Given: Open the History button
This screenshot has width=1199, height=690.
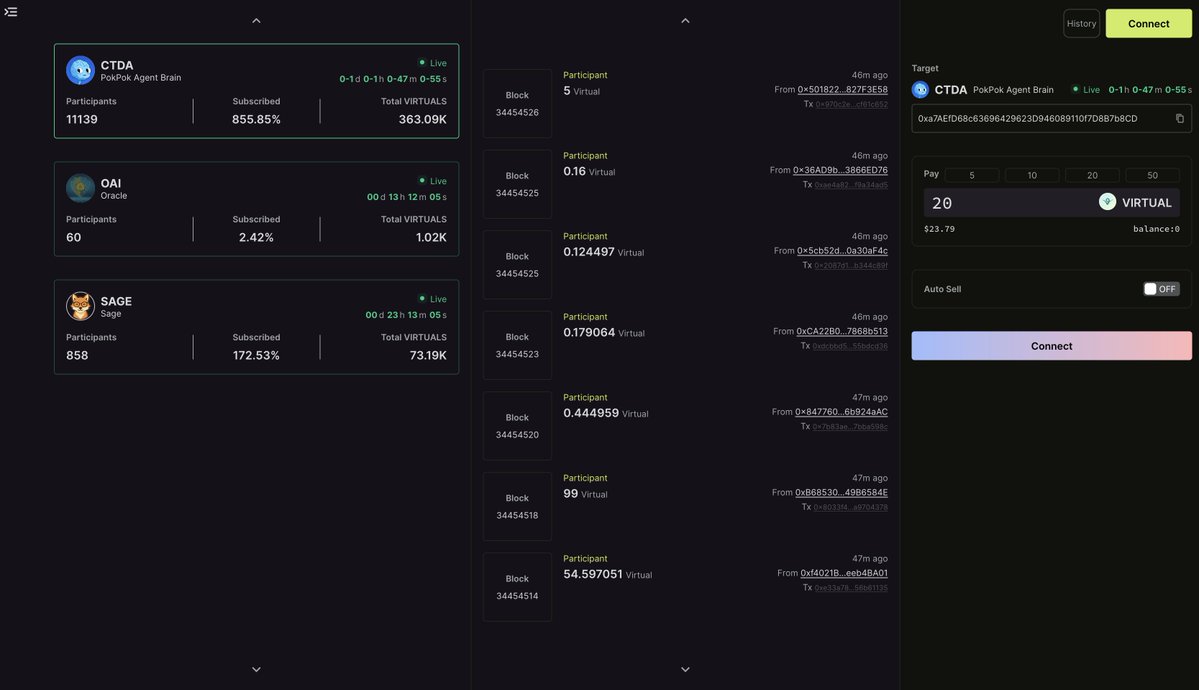Looking at the screenshot, I should [x=1081, y=24].
